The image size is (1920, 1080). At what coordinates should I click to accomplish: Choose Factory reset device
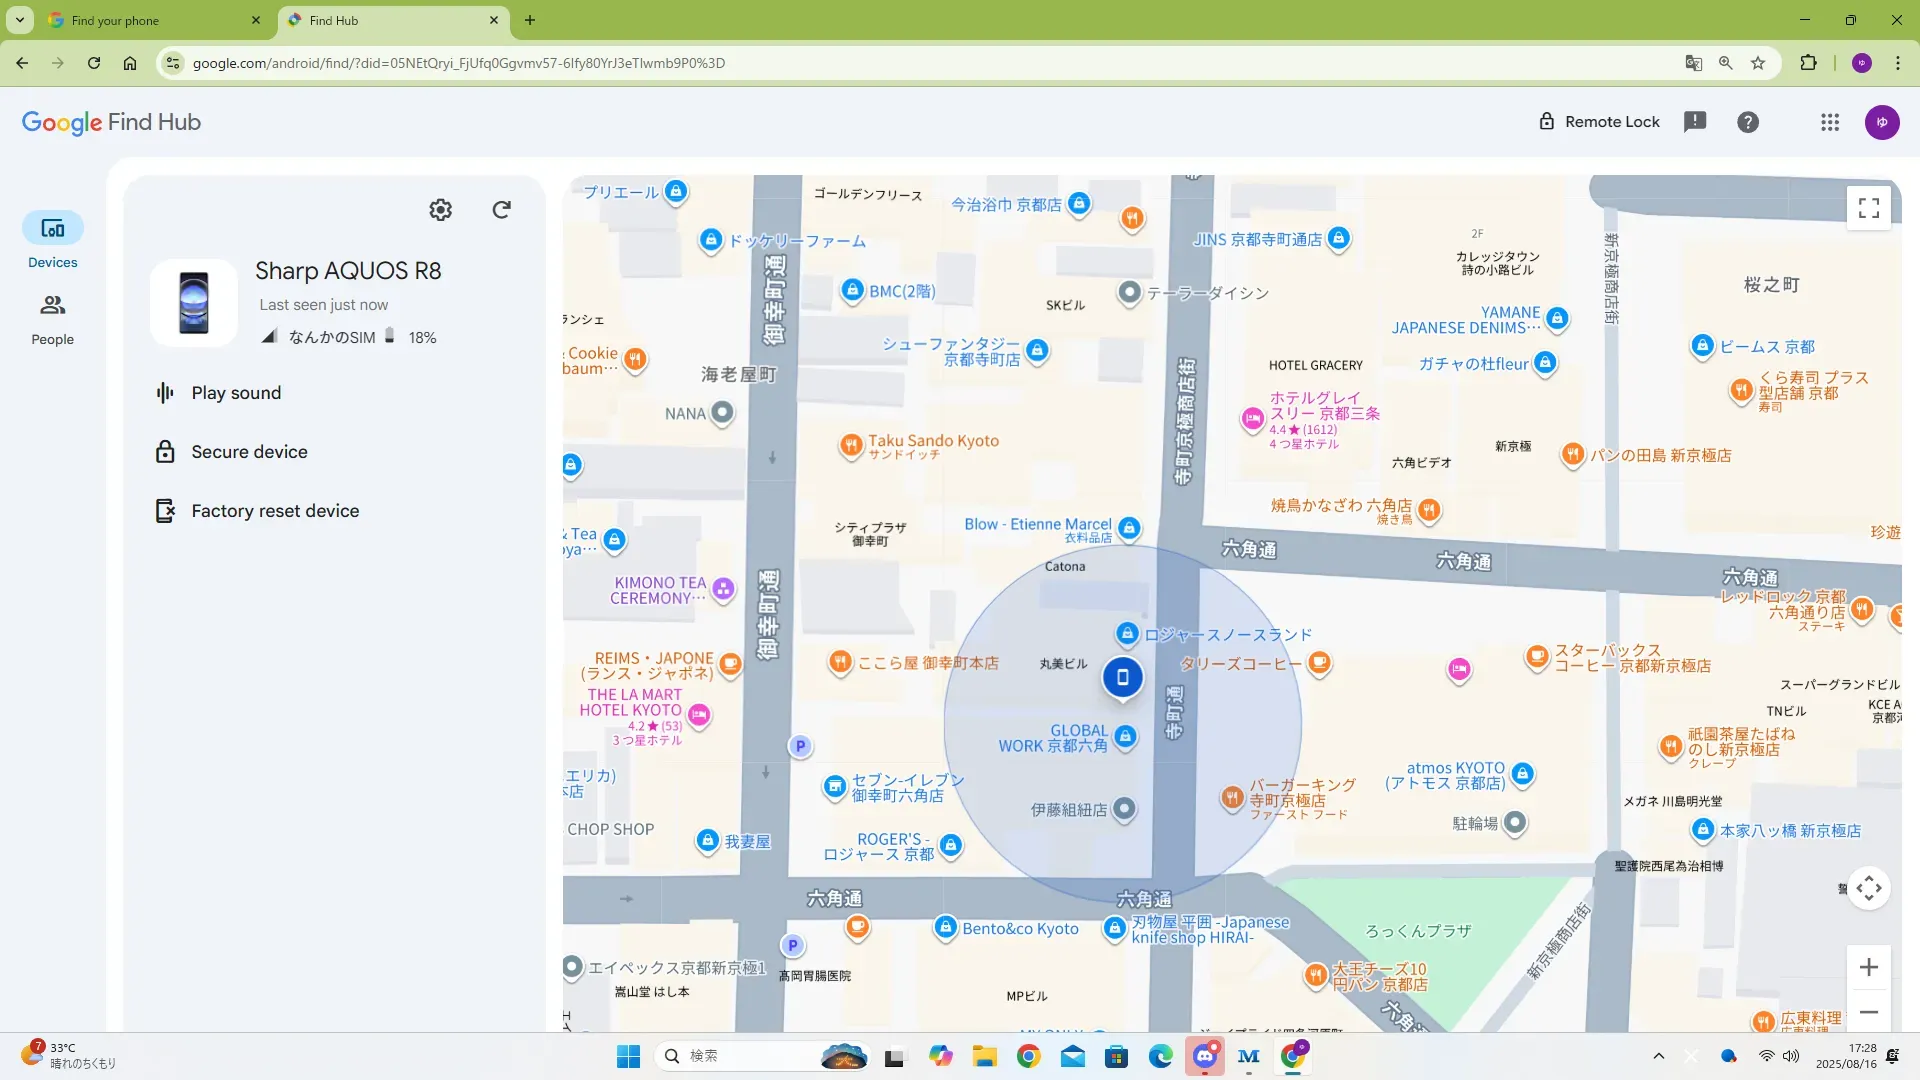pos(274,511)
